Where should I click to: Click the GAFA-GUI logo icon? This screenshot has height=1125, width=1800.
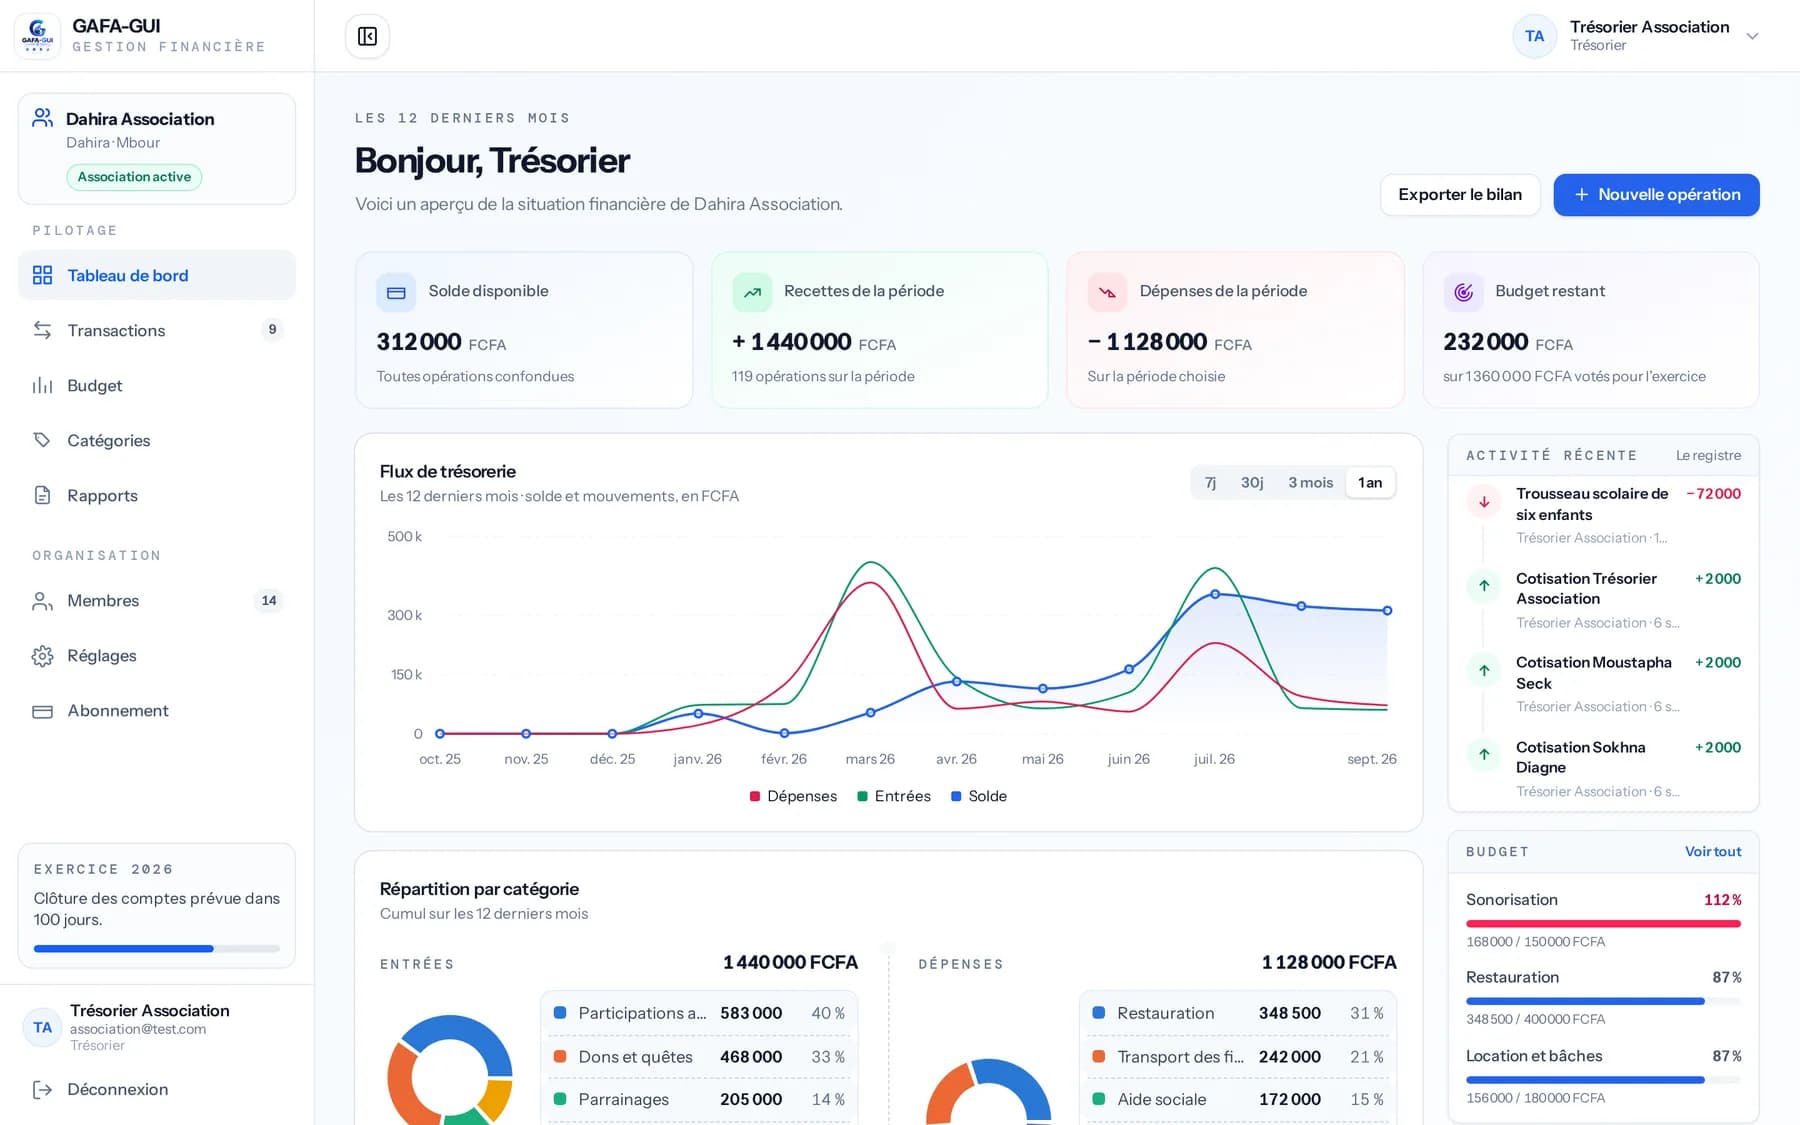pyautogui.click(x=37, y=36)
